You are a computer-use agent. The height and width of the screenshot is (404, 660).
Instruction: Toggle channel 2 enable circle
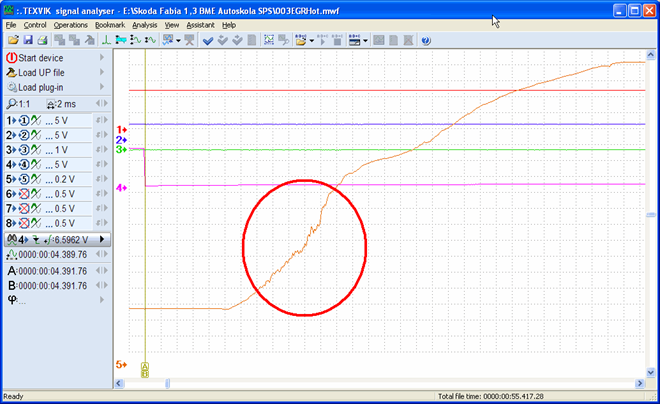(24, 135)
